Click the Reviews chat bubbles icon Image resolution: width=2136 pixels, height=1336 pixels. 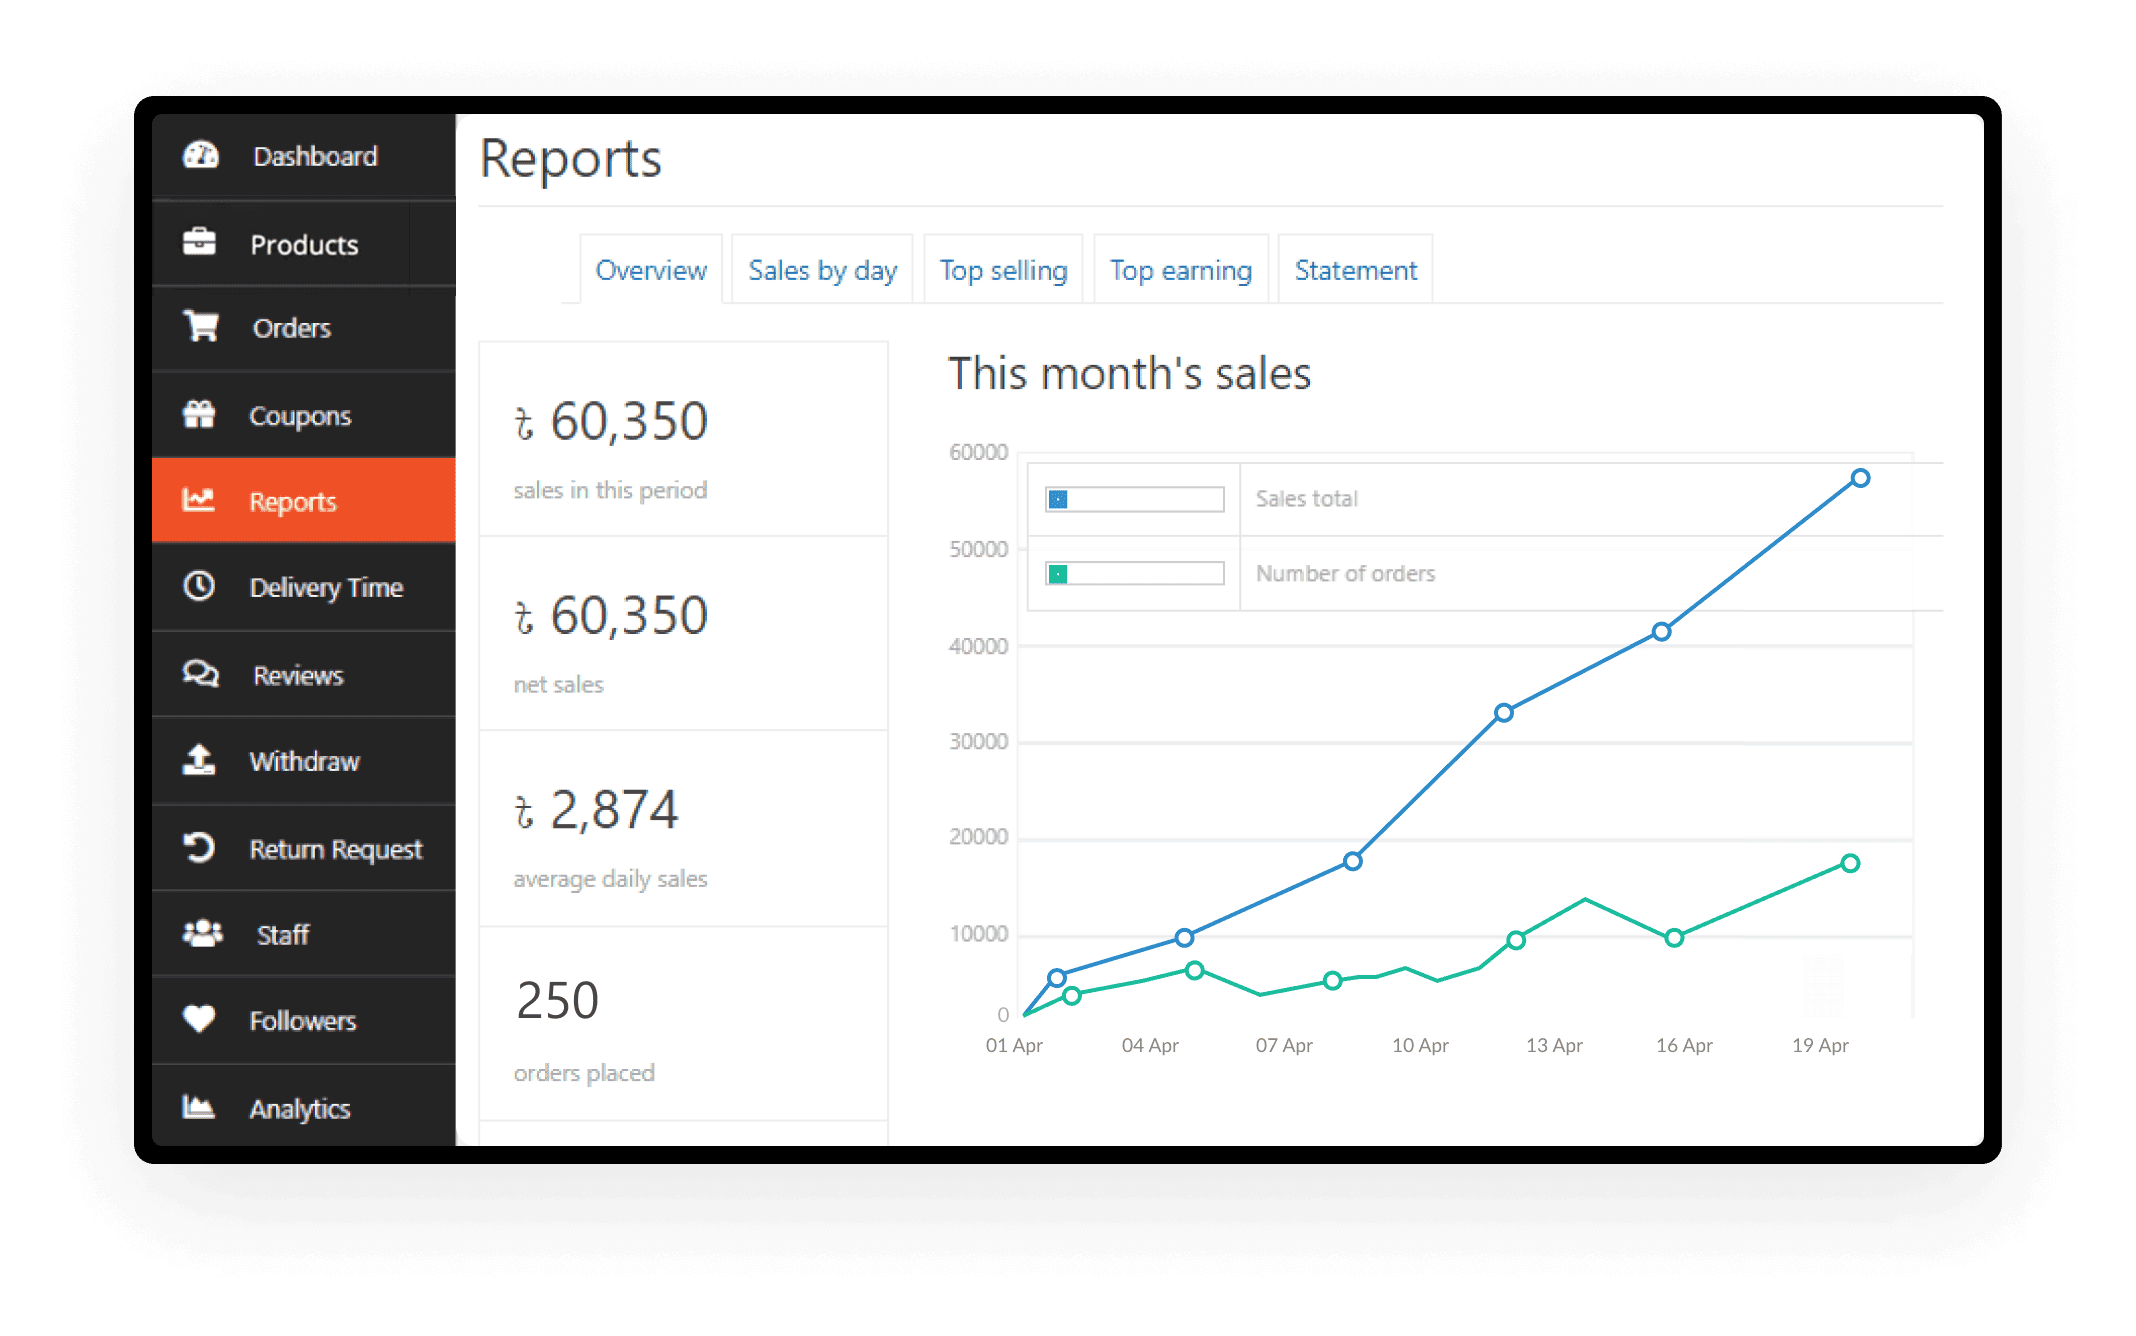click(x=200, y=673)
